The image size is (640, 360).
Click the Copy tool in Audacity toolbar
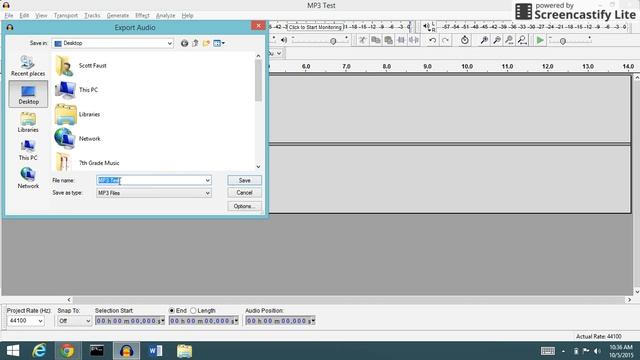[x=376, y=40]
